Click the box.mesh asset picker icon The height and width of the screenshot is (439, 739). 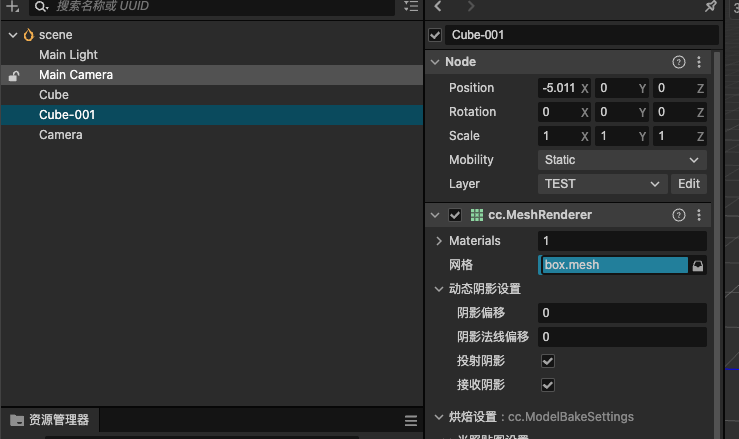click(x=698, y=265)
